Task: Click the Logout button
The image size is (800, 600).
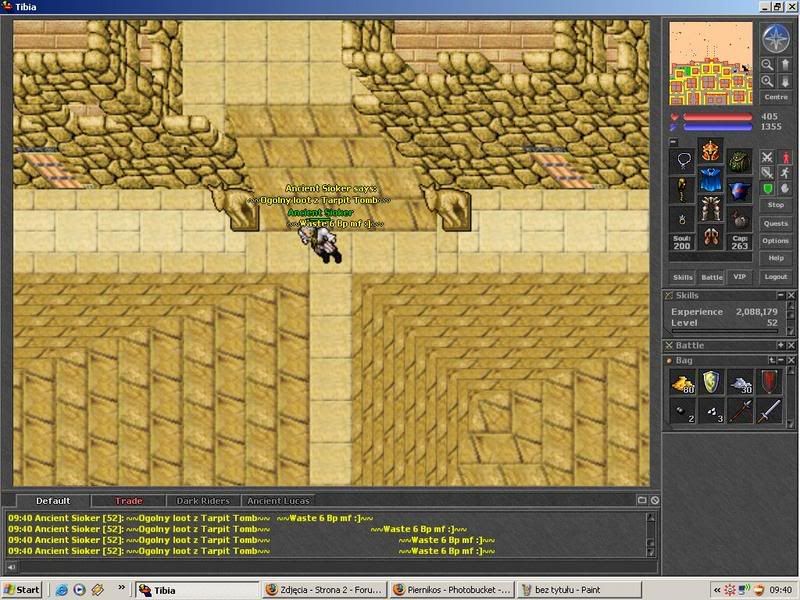Action: (776, 277)
